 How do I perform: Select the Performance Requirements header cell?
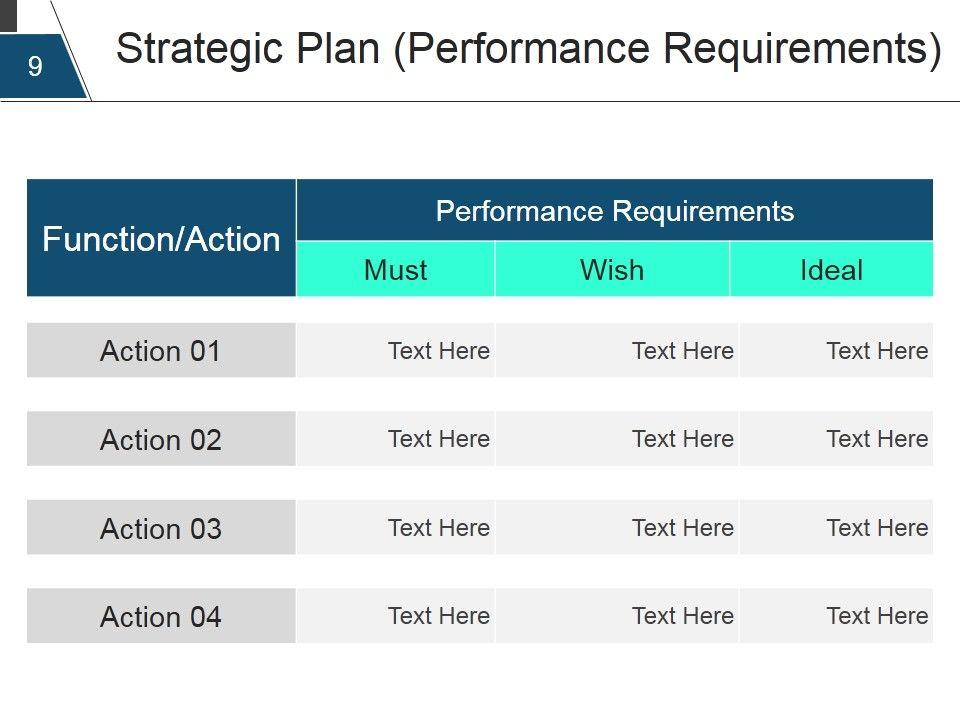click(x=614, y=211)
